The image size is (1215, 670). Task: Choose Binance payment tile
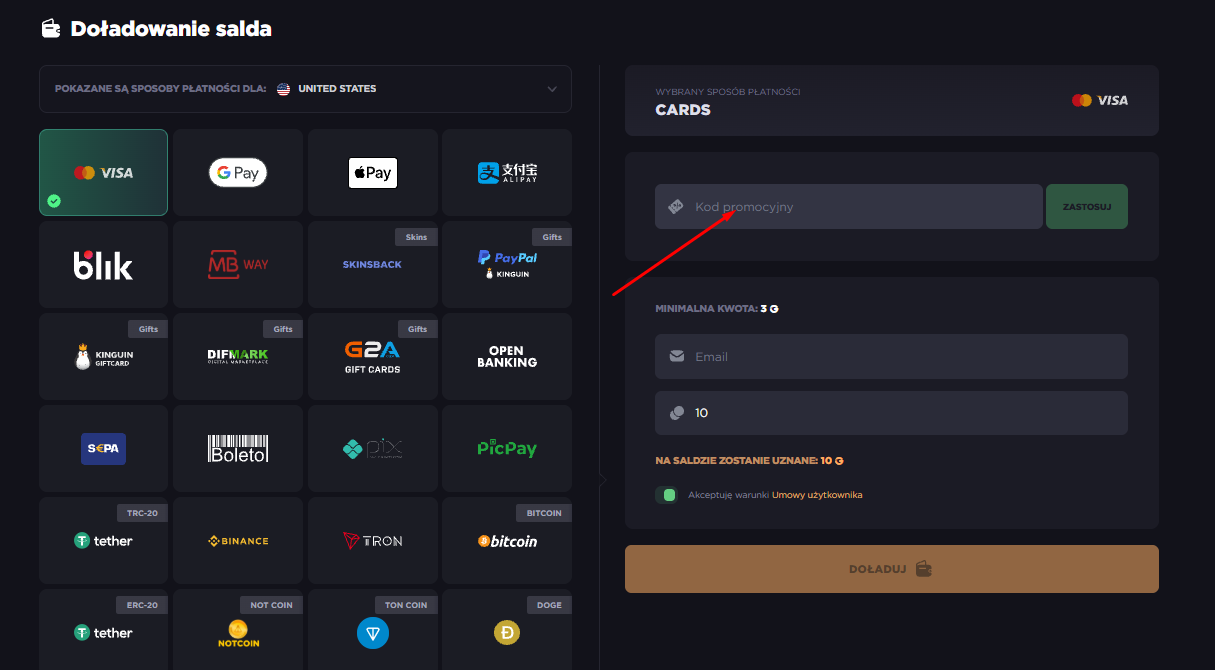tap(238, 540)
